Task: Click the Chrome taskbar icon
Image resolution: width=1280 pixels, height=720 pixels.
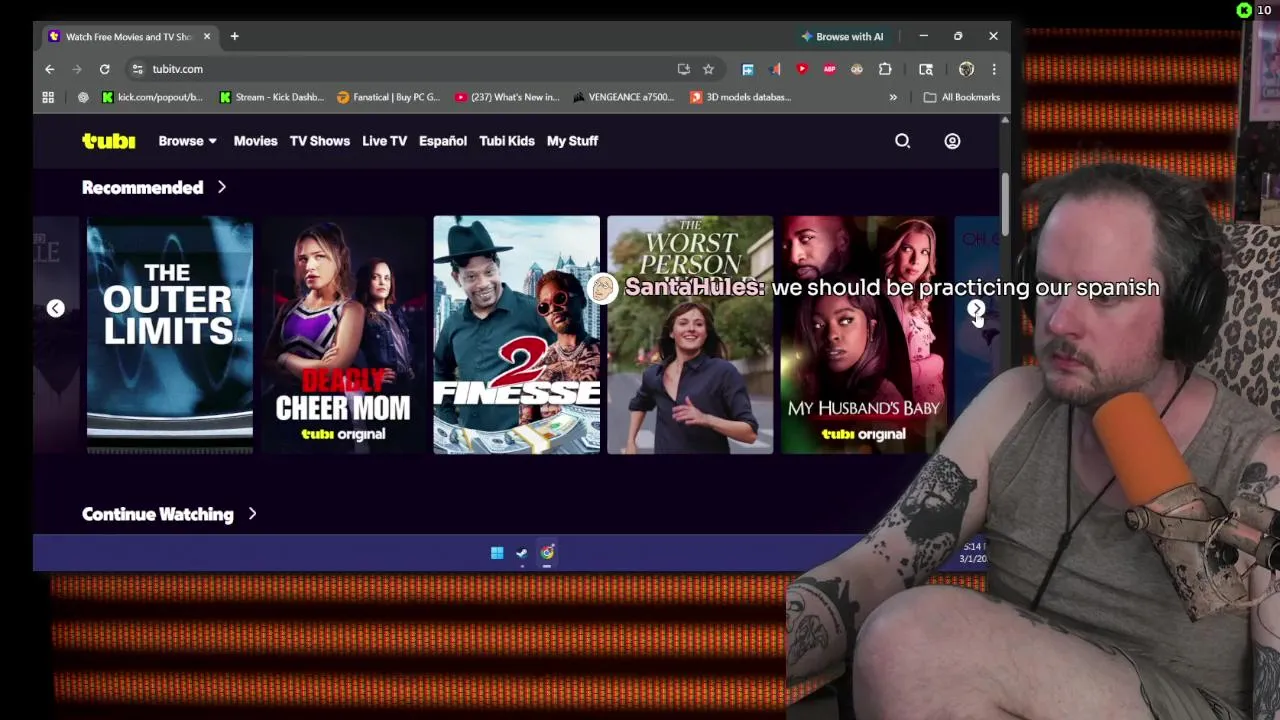Action: (x=547, y=553)
